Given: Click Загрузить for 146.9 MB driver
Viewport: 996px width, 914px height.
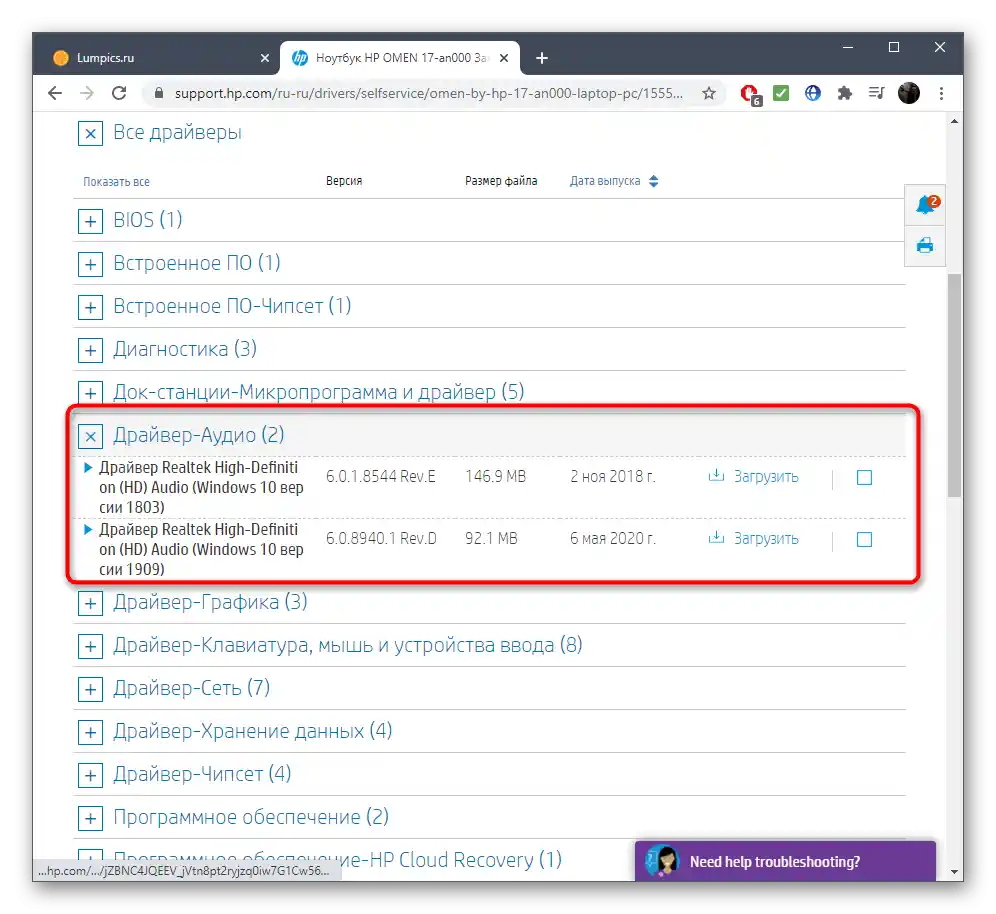Looking at the screenshot, I should point(766,476).
